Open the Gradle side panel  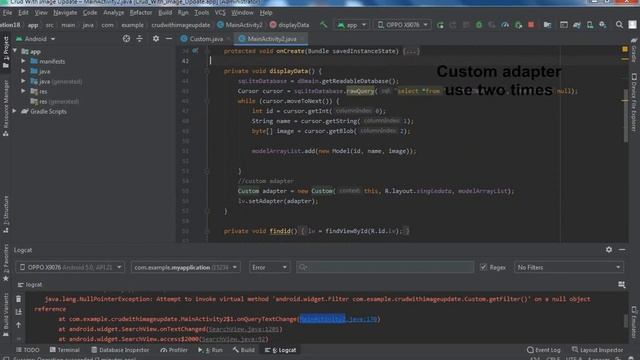click(x=634, y=49)
